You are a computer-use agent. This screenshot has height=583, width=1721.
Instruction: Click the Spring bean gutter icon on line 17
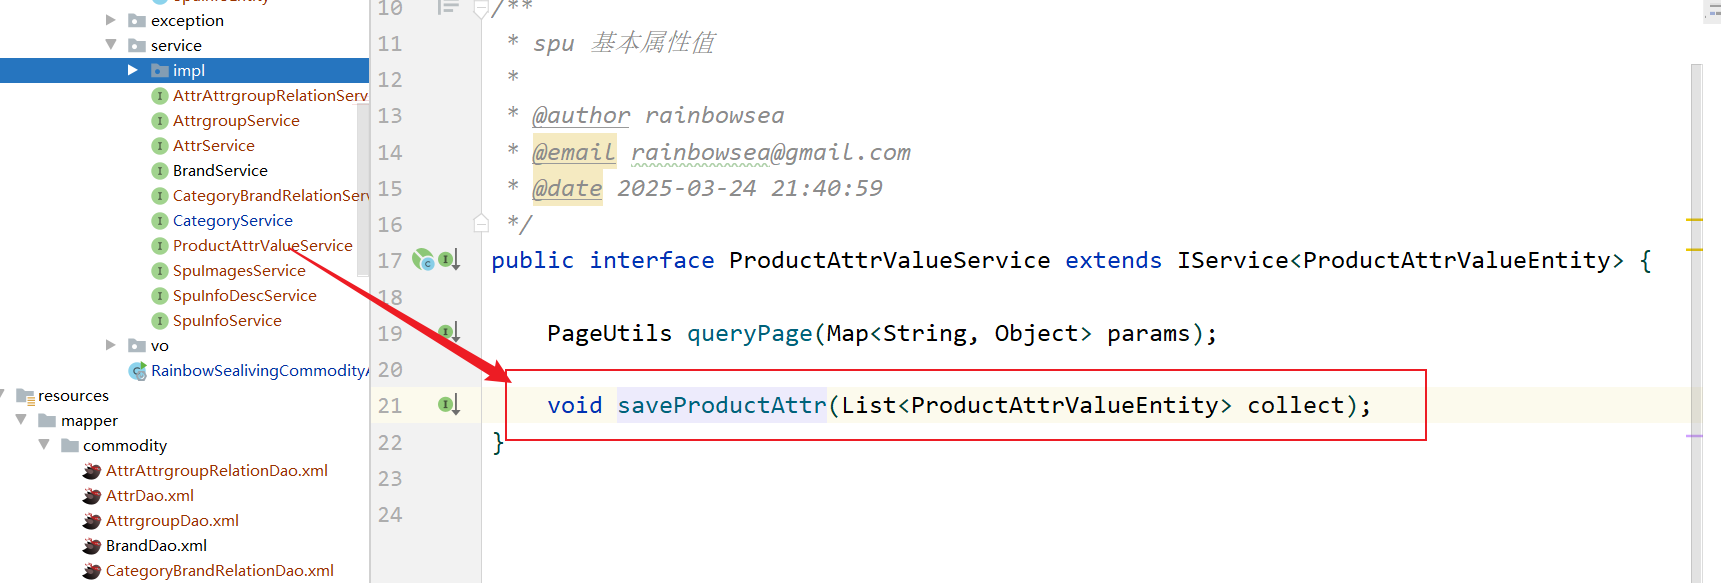click(x=423, y=260)
